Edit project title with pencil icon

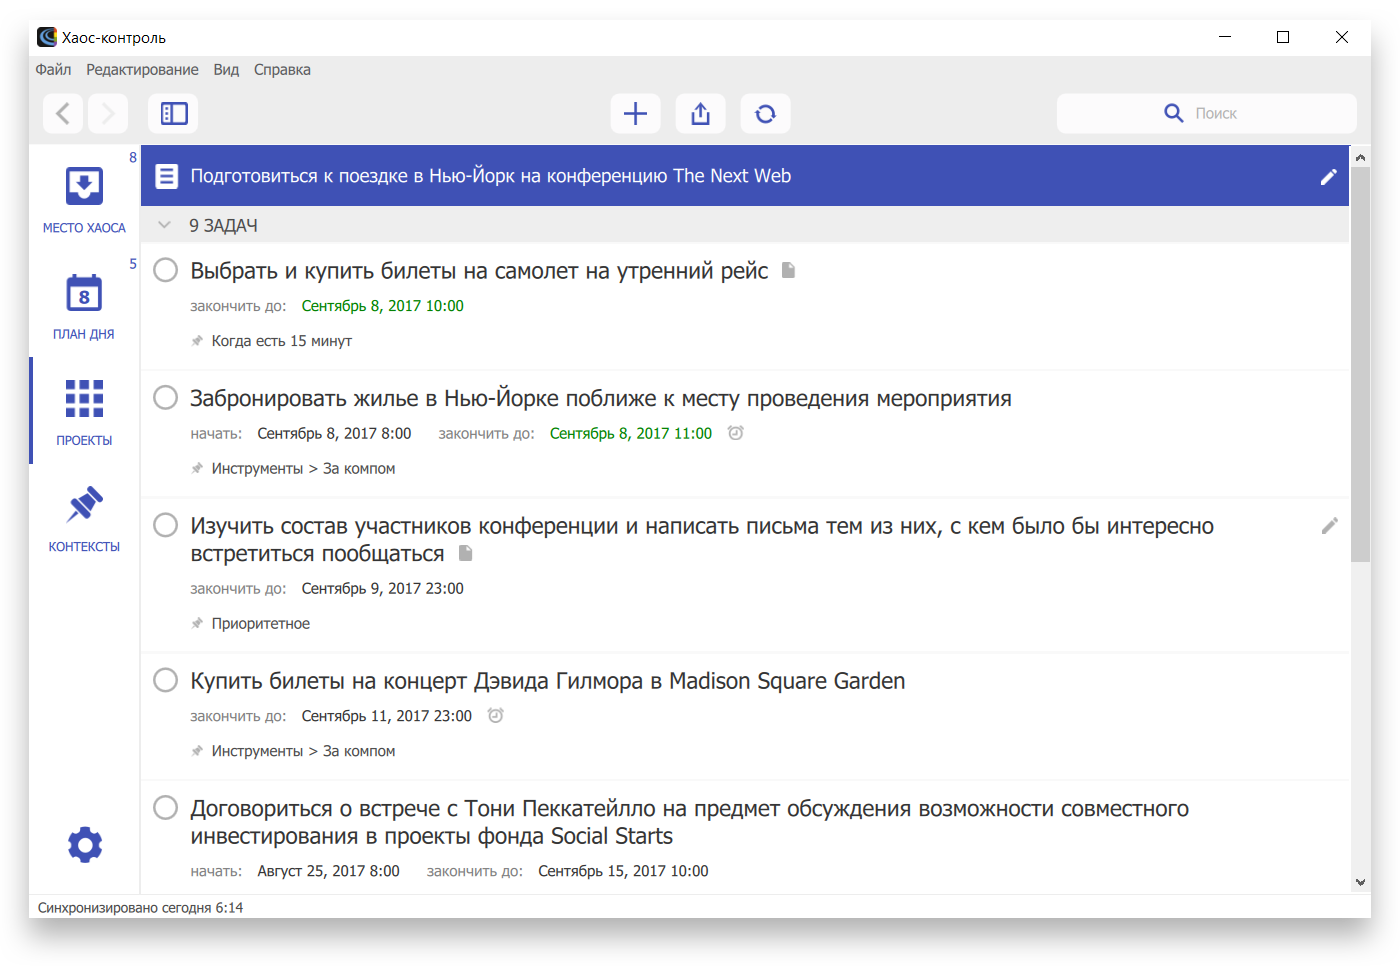point(1328,177)
